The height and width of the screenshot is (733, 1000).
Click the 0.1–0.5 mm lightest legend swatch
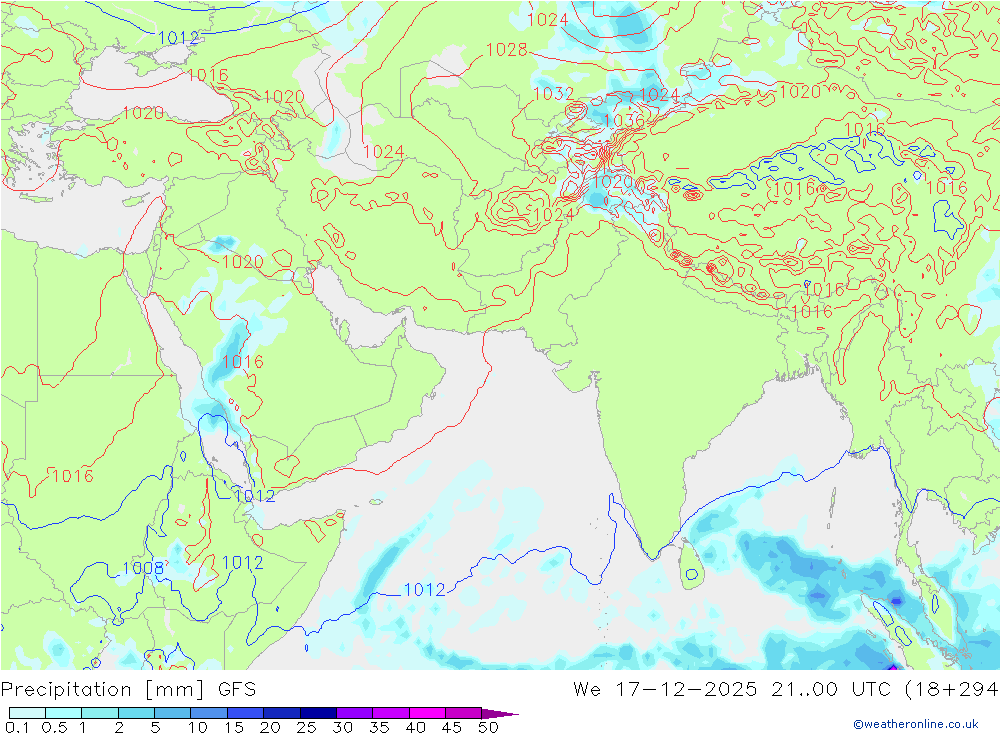coord(27,713)
